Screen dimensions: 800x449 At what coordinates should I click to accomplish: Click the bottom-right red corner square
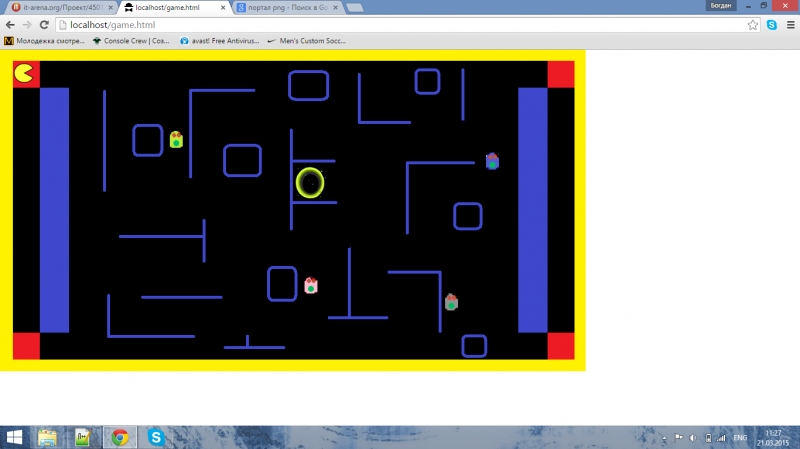pyautogui.click(x=561, y=346)
